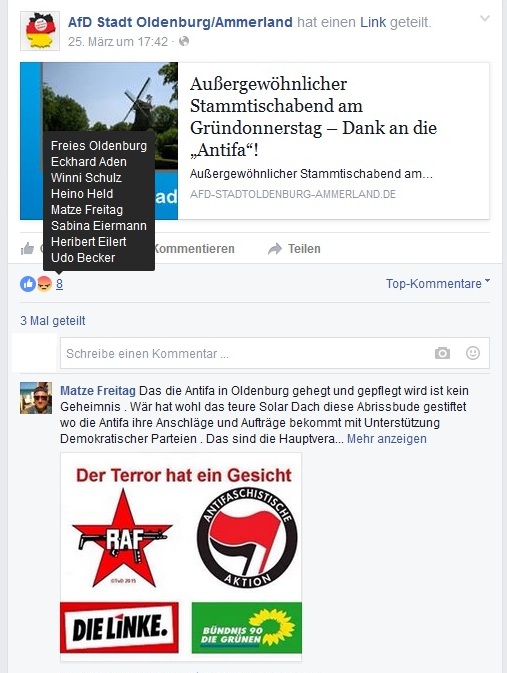Click in the 'Schreibe einen Kommentar' field

pyautogui.click(x=275, y=353)
